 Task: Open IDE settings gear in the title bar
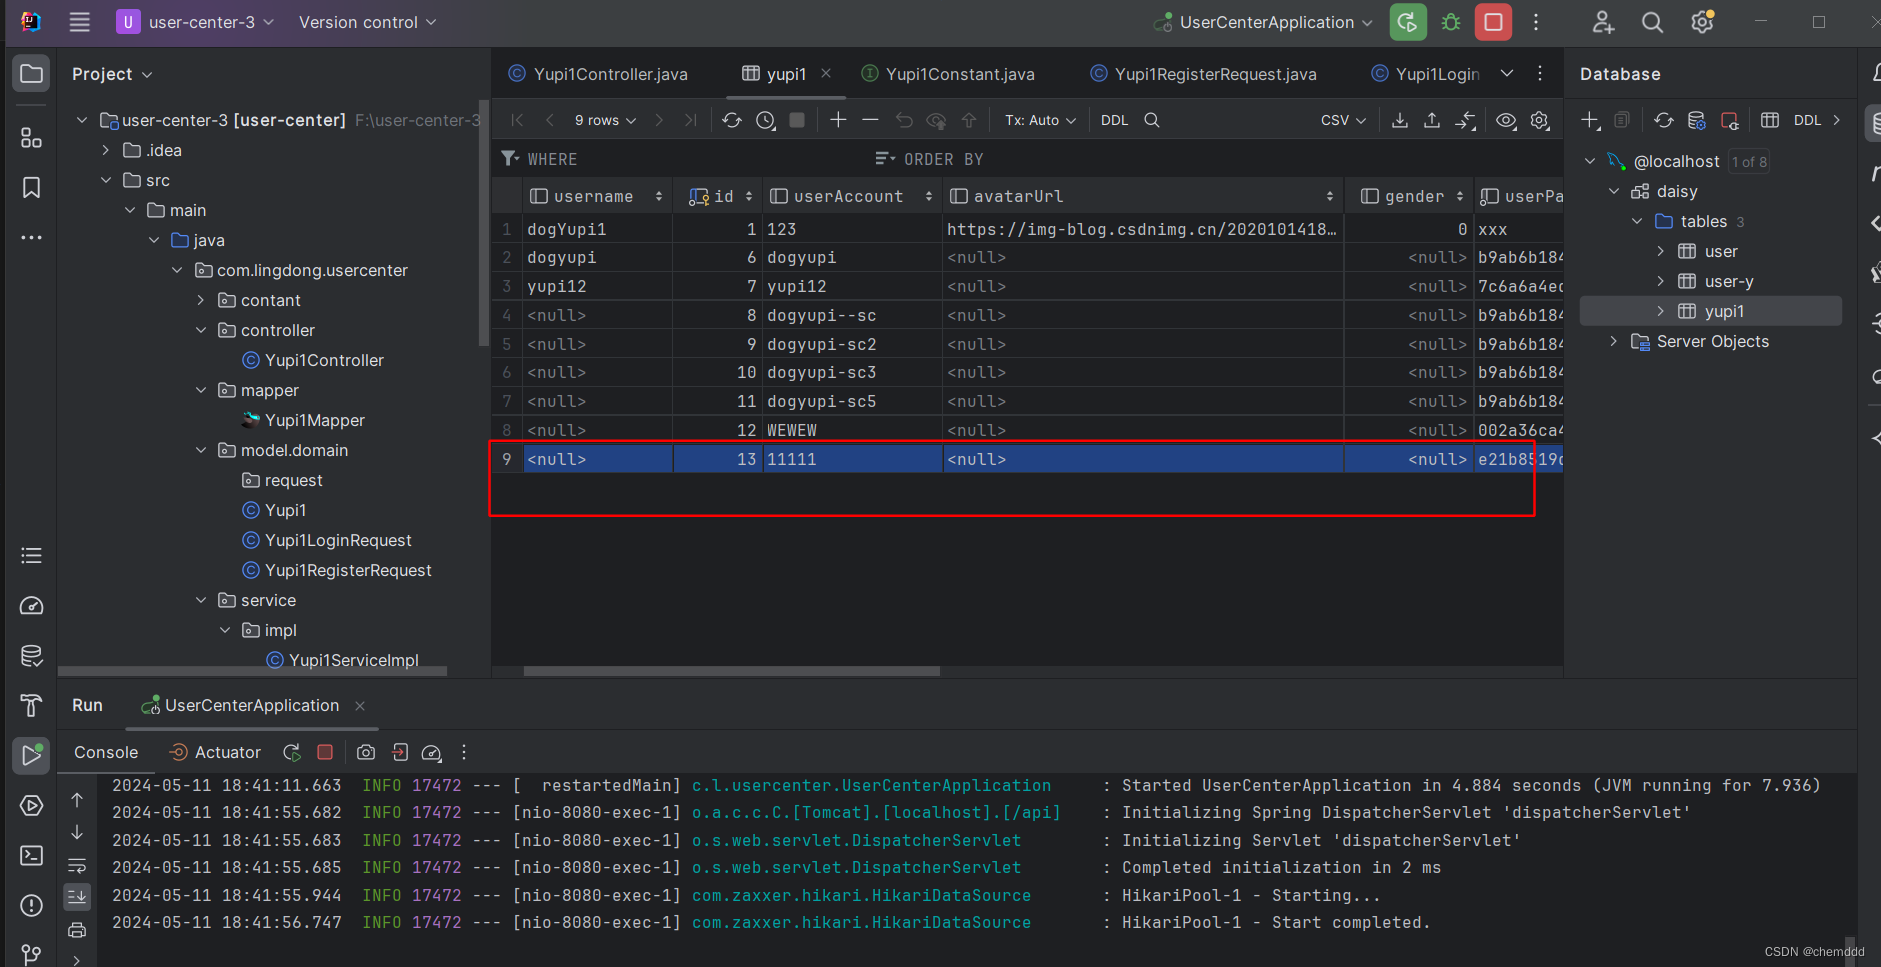pyautogui.click(x=1702, y=22)
